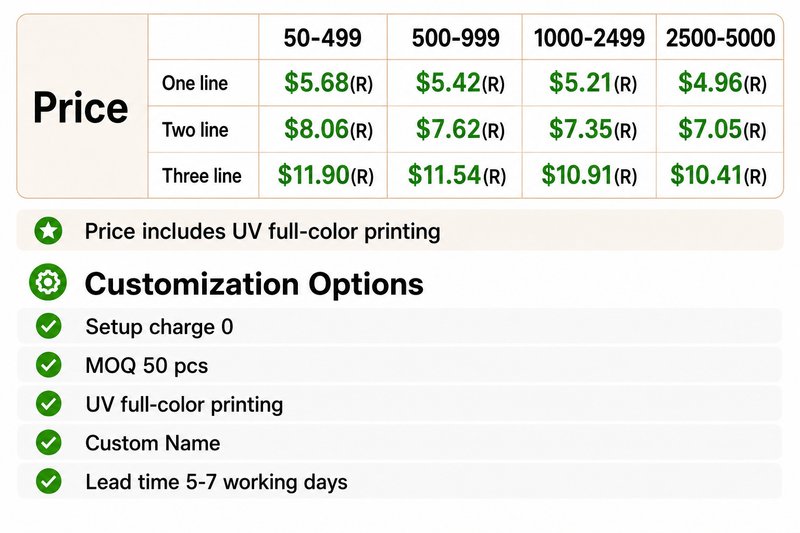Select the 50-499 quantity column header
This screenshot has height=533, width=800.
(322, 38)
